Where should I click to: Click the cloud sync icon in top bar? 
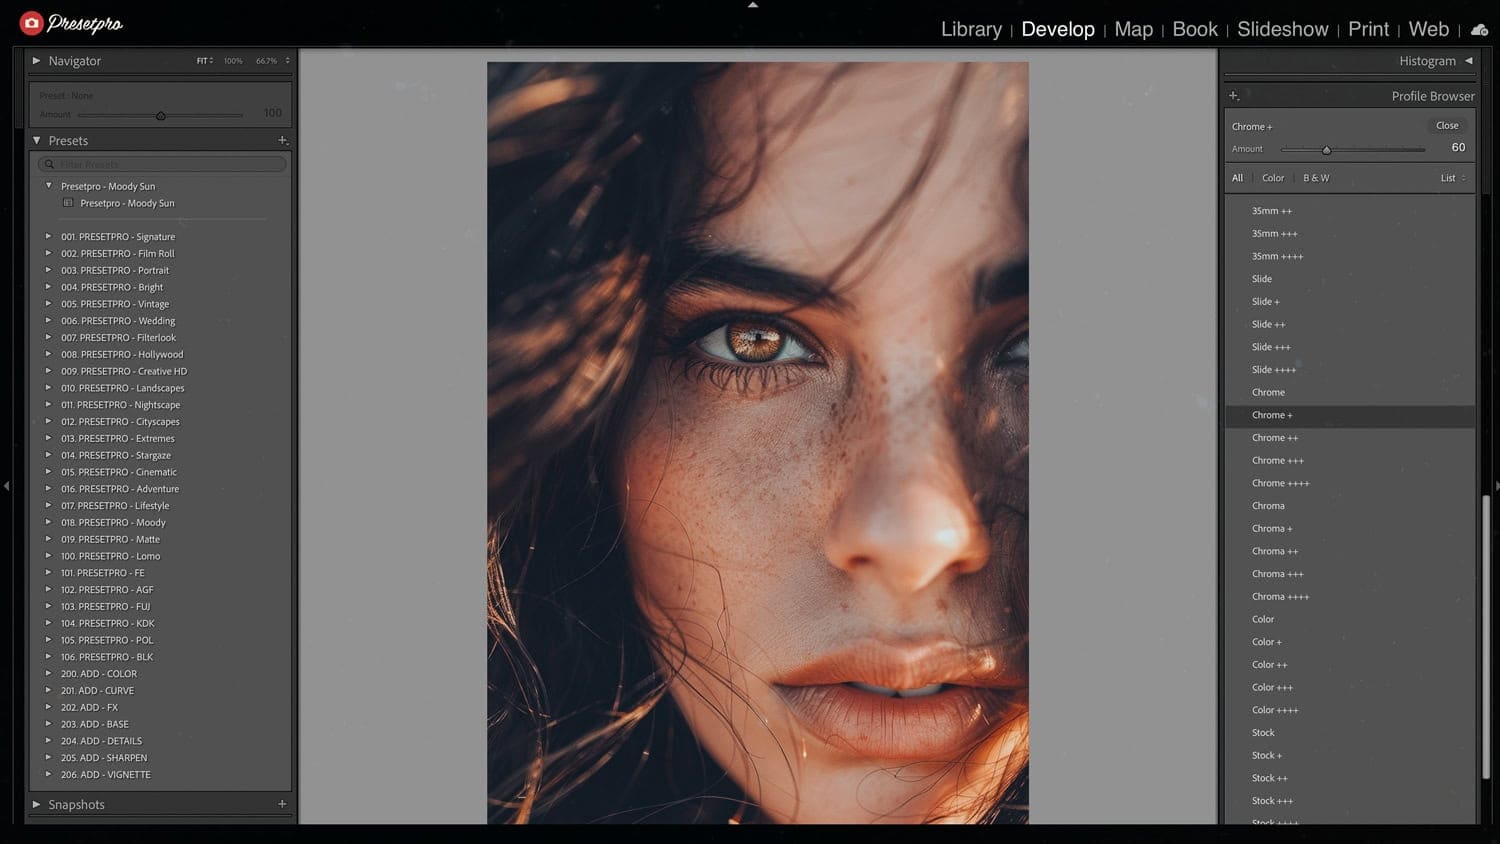tap(1480, 30)
